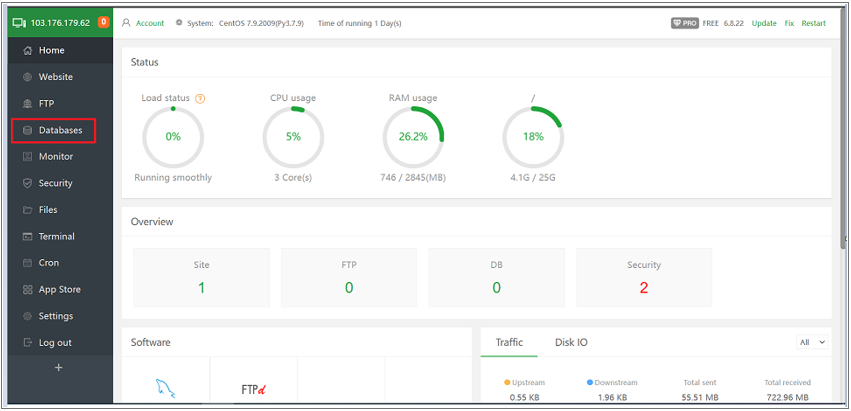This screenshot has height=411, width=851.
Task: Open the Security overview card
Action: click(644, 277)
